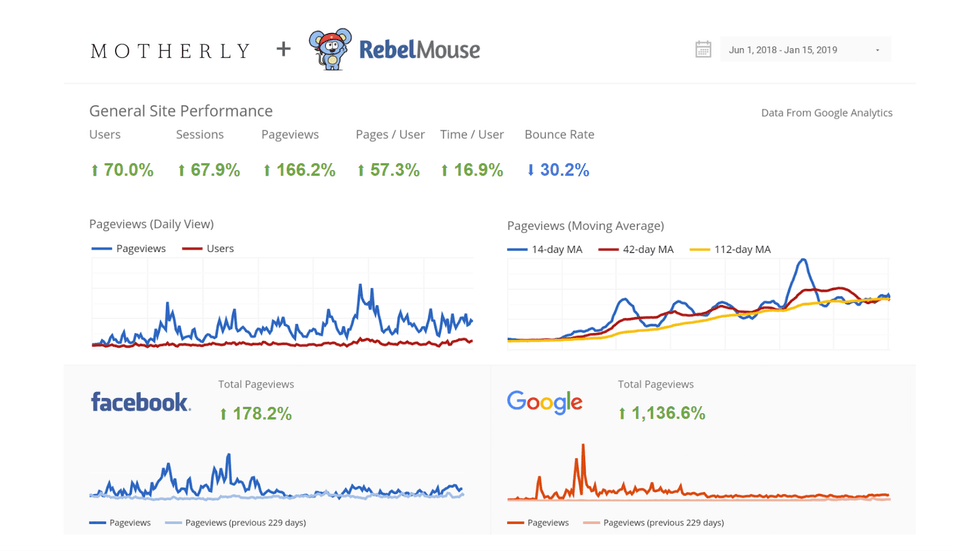Toggle the Pageviews series in Daily View legend
This screenshot has height=551, width=980.
pyautogui.click(x=128, y=249)
